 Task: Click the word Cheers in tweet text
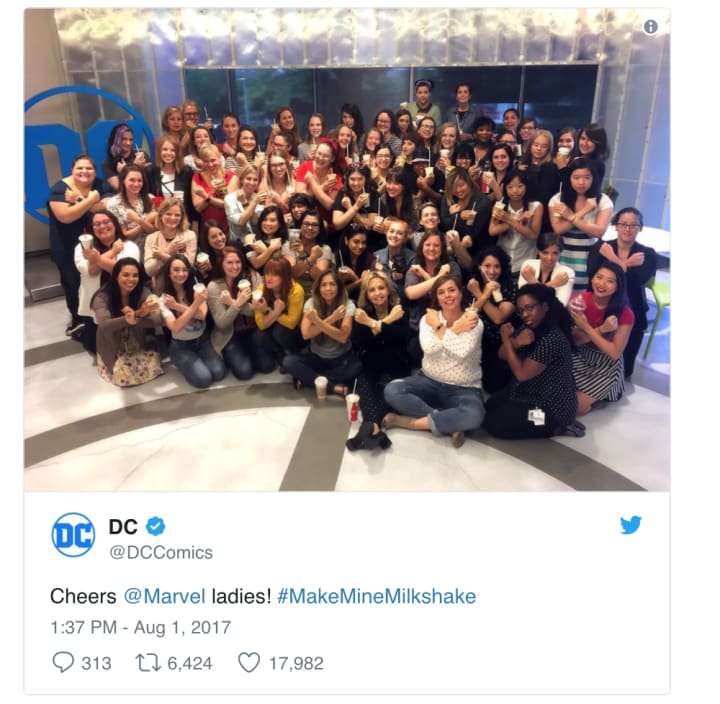[83, 597]
